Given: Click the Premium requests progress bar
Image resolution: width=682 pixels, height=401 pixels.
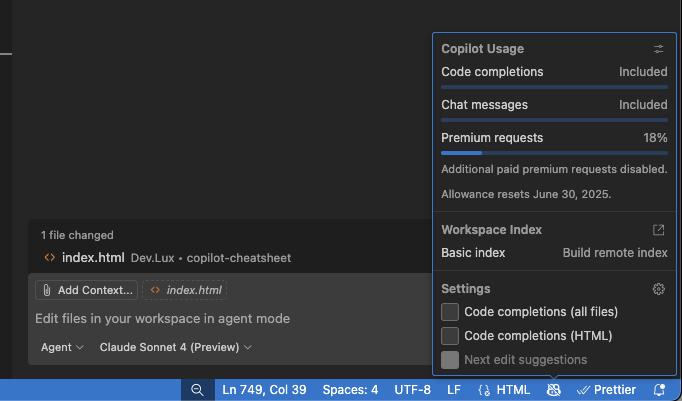Looking at the screenshot, I should coord(554,153).
